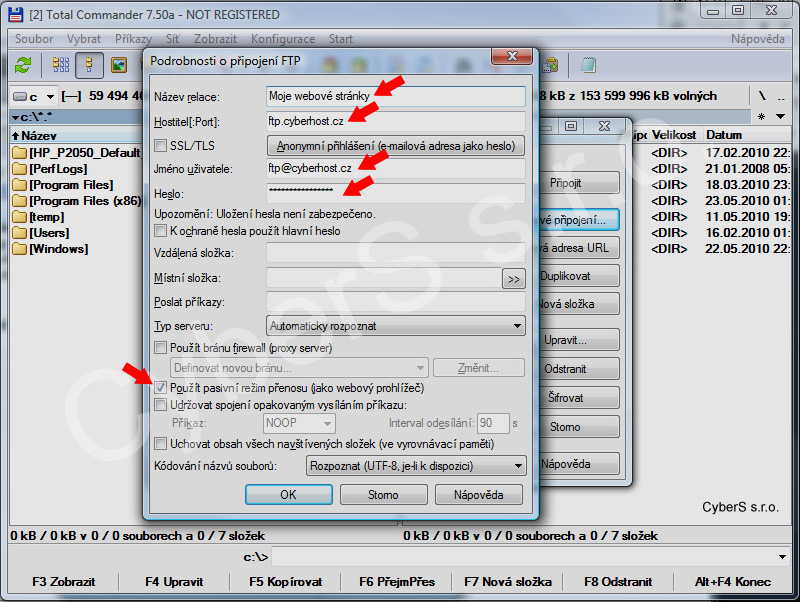Viewport: 800px width, 602px height.
Task: Click 'Anonymní přihlášení' button
Action: [396, 146]
